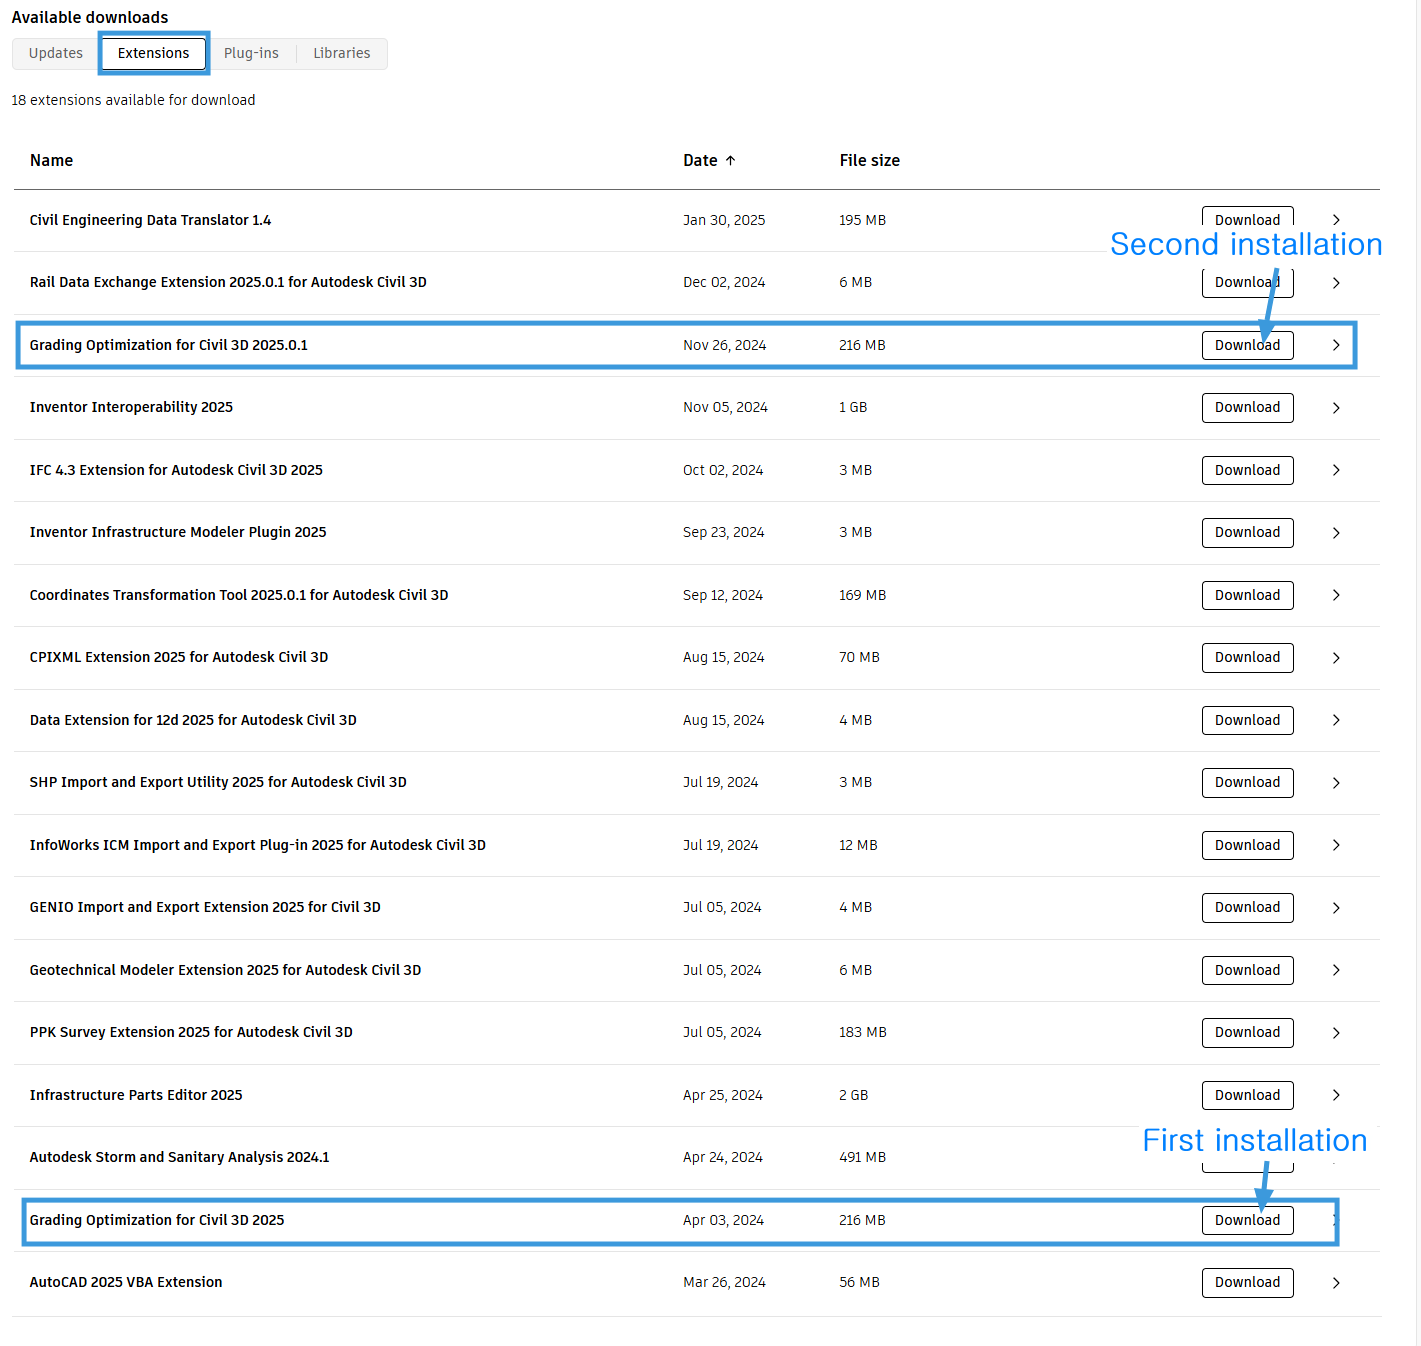The width and height of the screenshot is (1421, 1346).
Task: Download Inventor Infrastructure Modeler Plugin 2025
Action: point(1247,532)
